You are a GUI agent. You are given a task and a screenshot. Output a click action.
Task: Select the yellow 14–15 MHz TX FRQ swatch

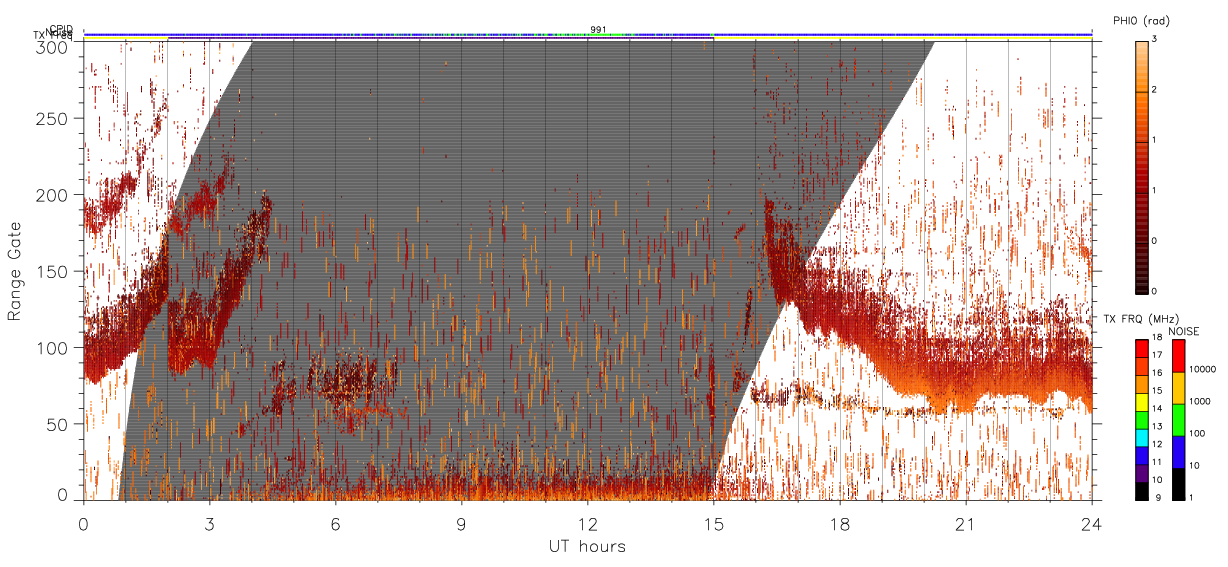(x=1141, y=402)
